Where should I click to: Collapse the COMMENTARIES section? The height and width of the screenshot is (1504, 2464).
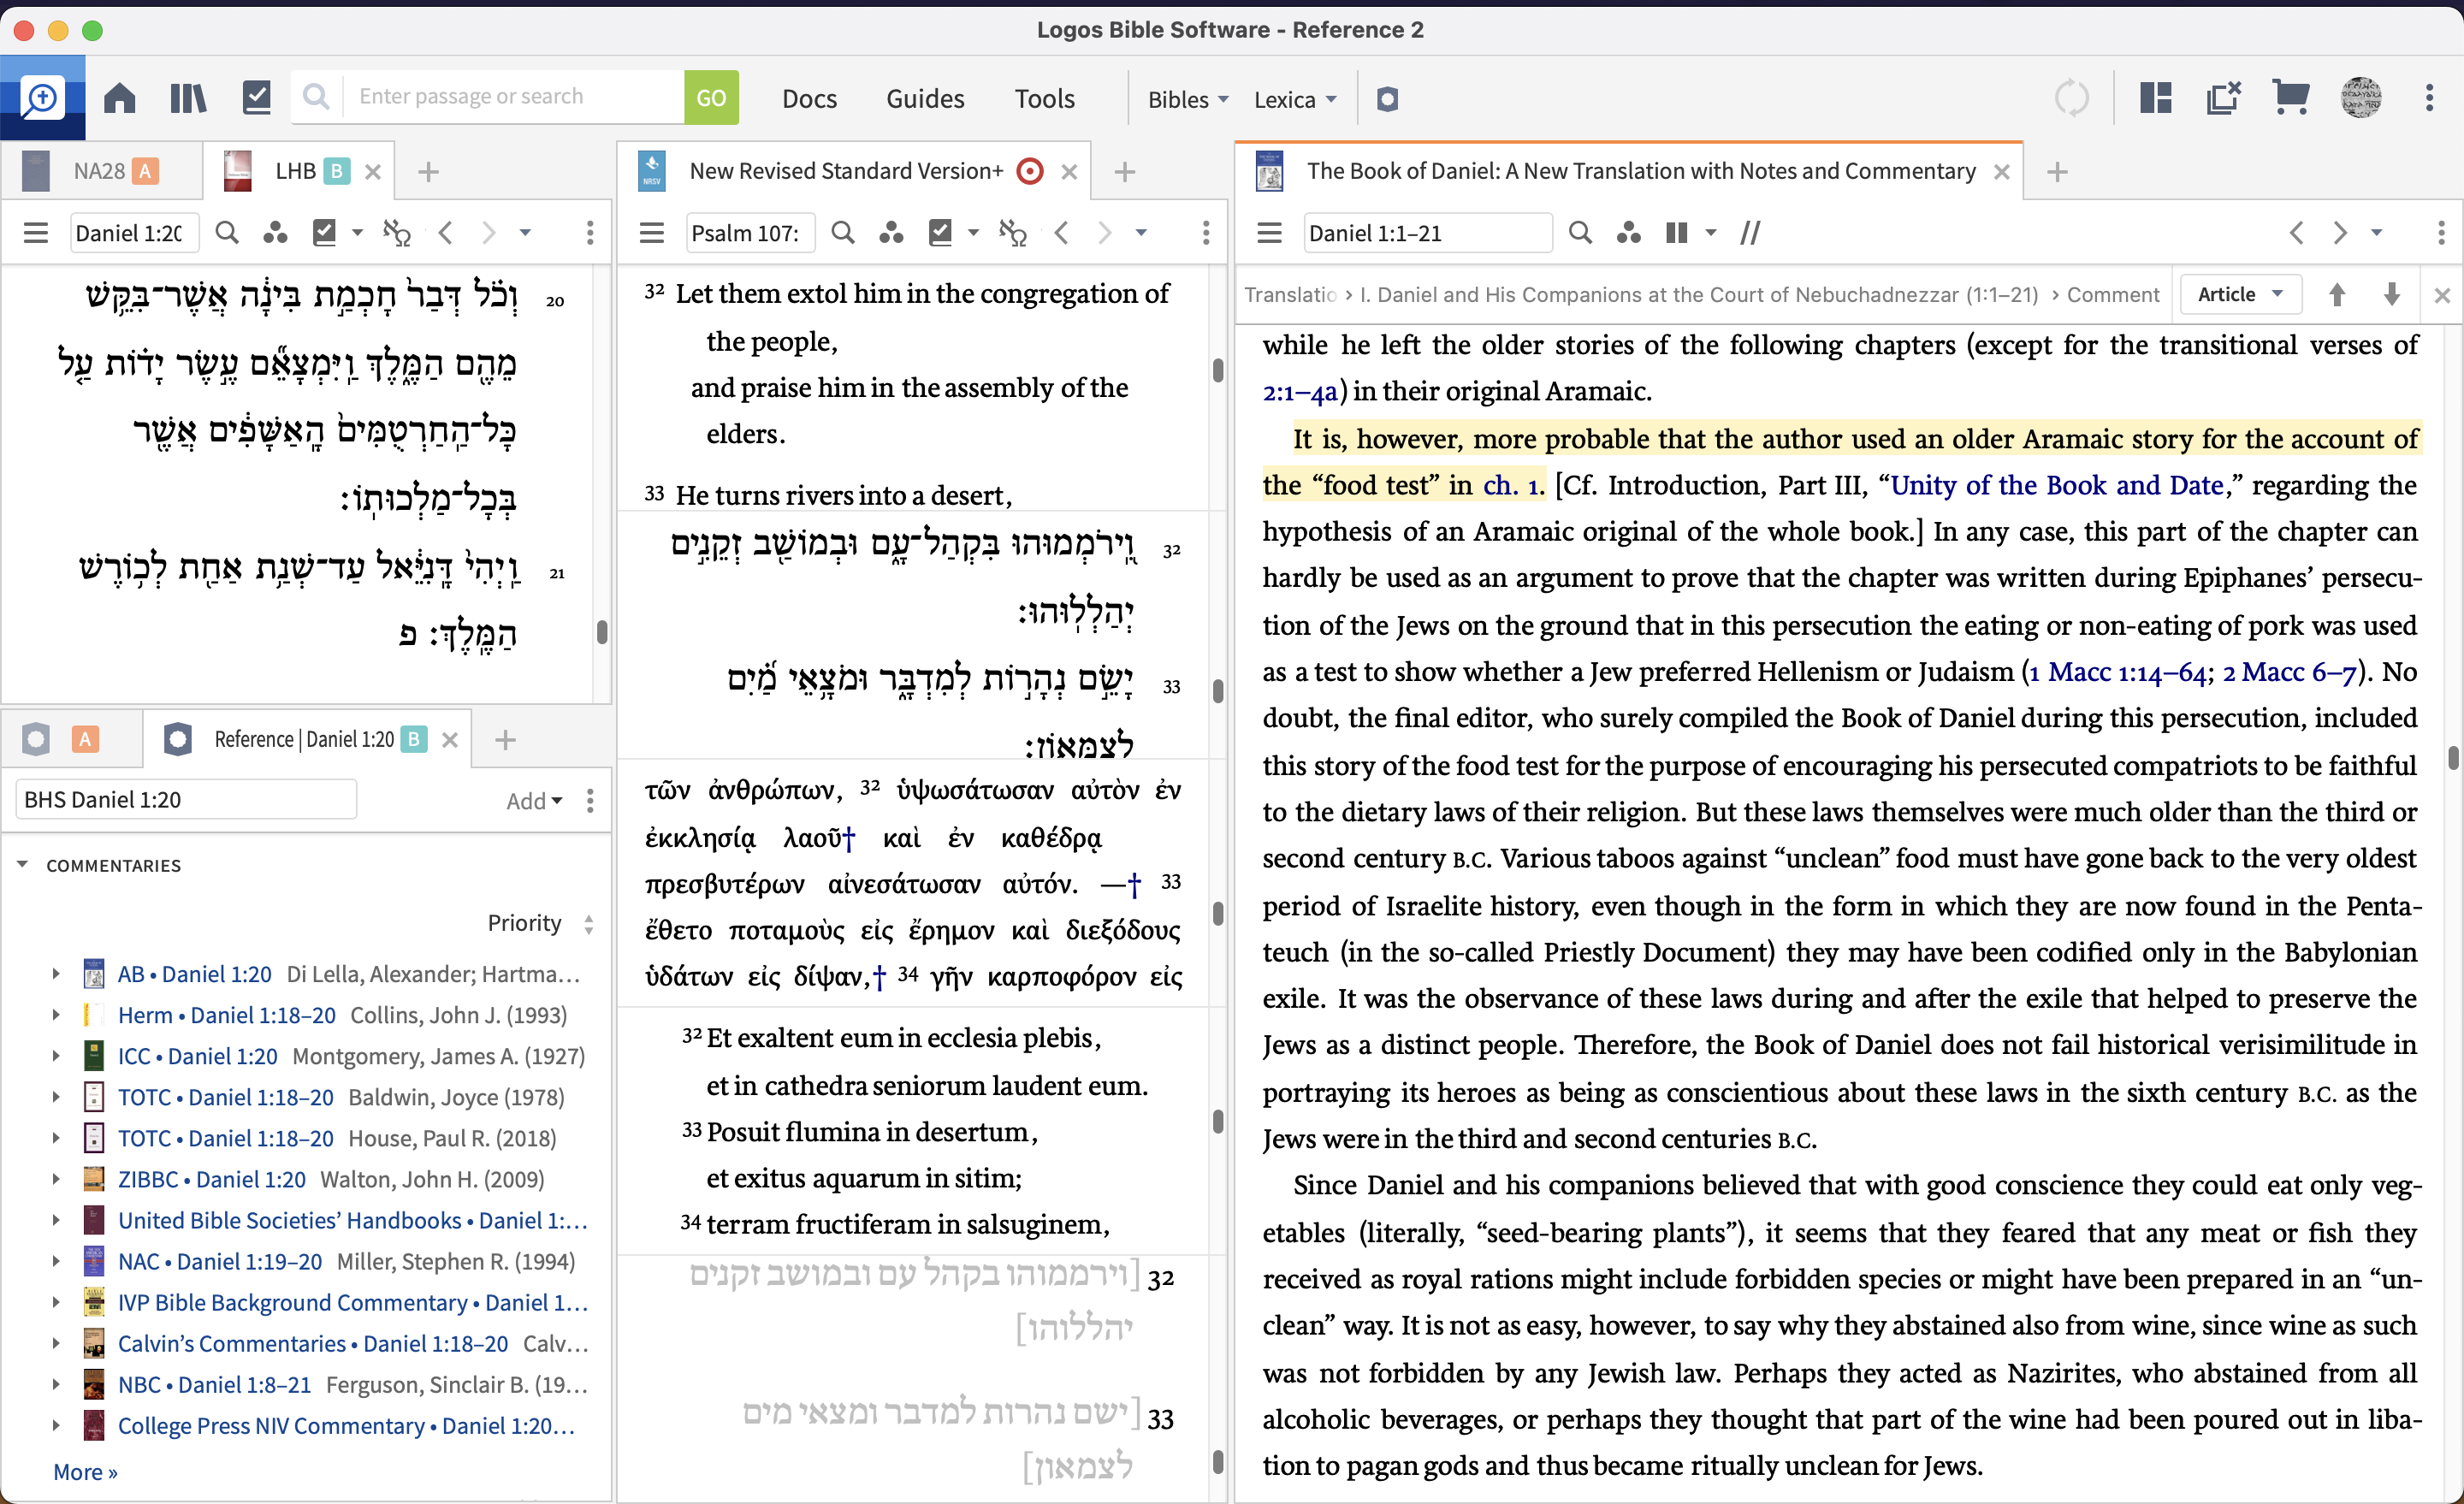coord(22,864)
